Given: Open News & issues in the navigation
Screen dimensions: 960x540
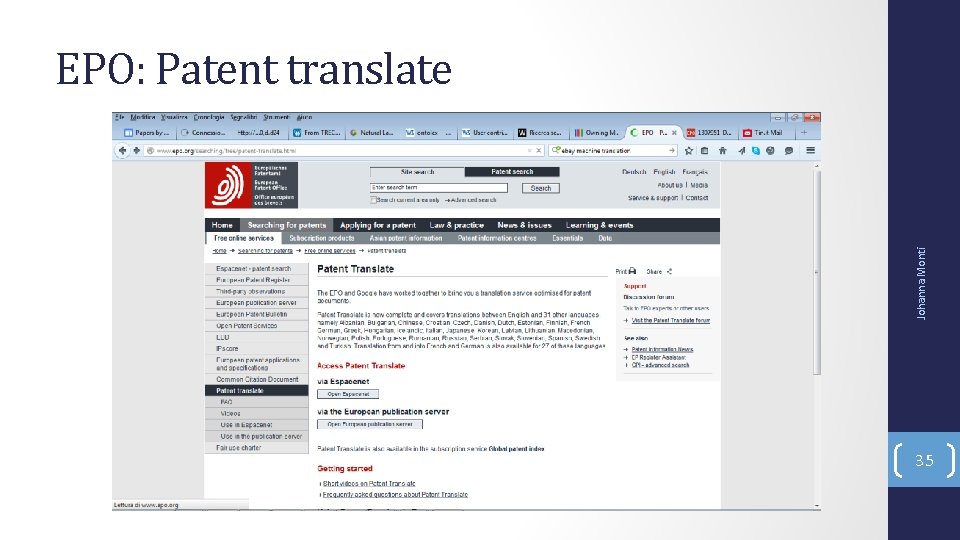Looking at the screenshot, I should tap(525, 225).
